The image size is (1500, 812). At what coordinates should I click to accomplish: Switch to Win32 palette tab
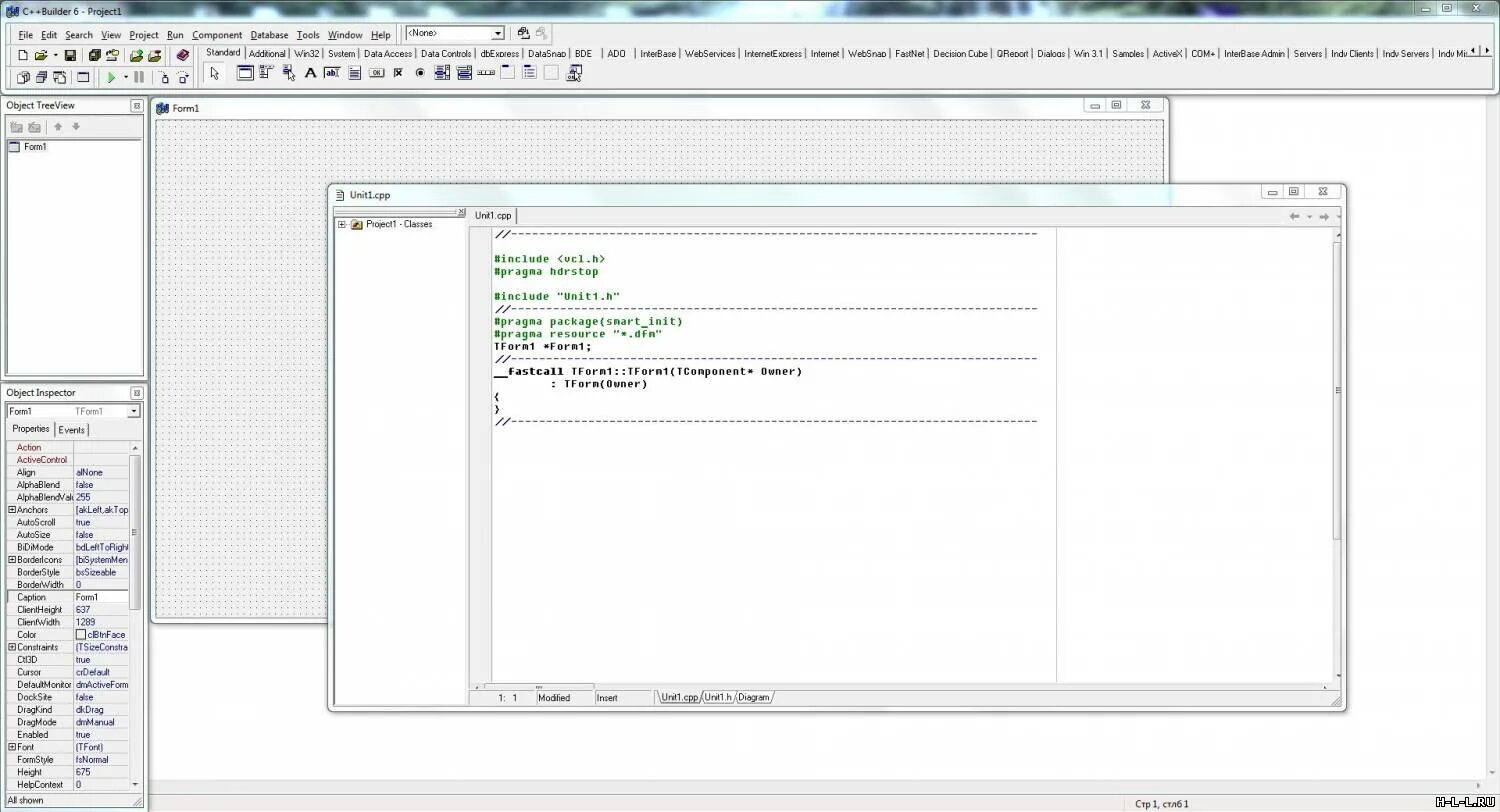(x=307, y=54)
